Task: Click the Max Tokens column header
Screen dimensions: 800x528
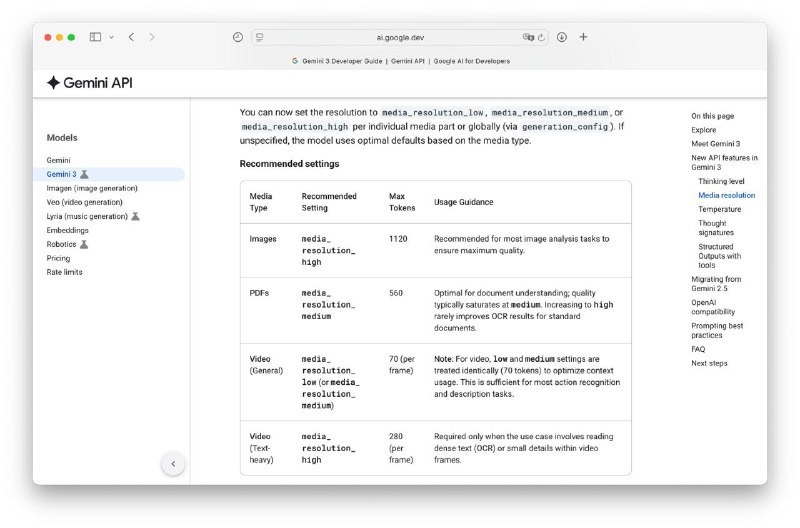Action: (402, 202)
